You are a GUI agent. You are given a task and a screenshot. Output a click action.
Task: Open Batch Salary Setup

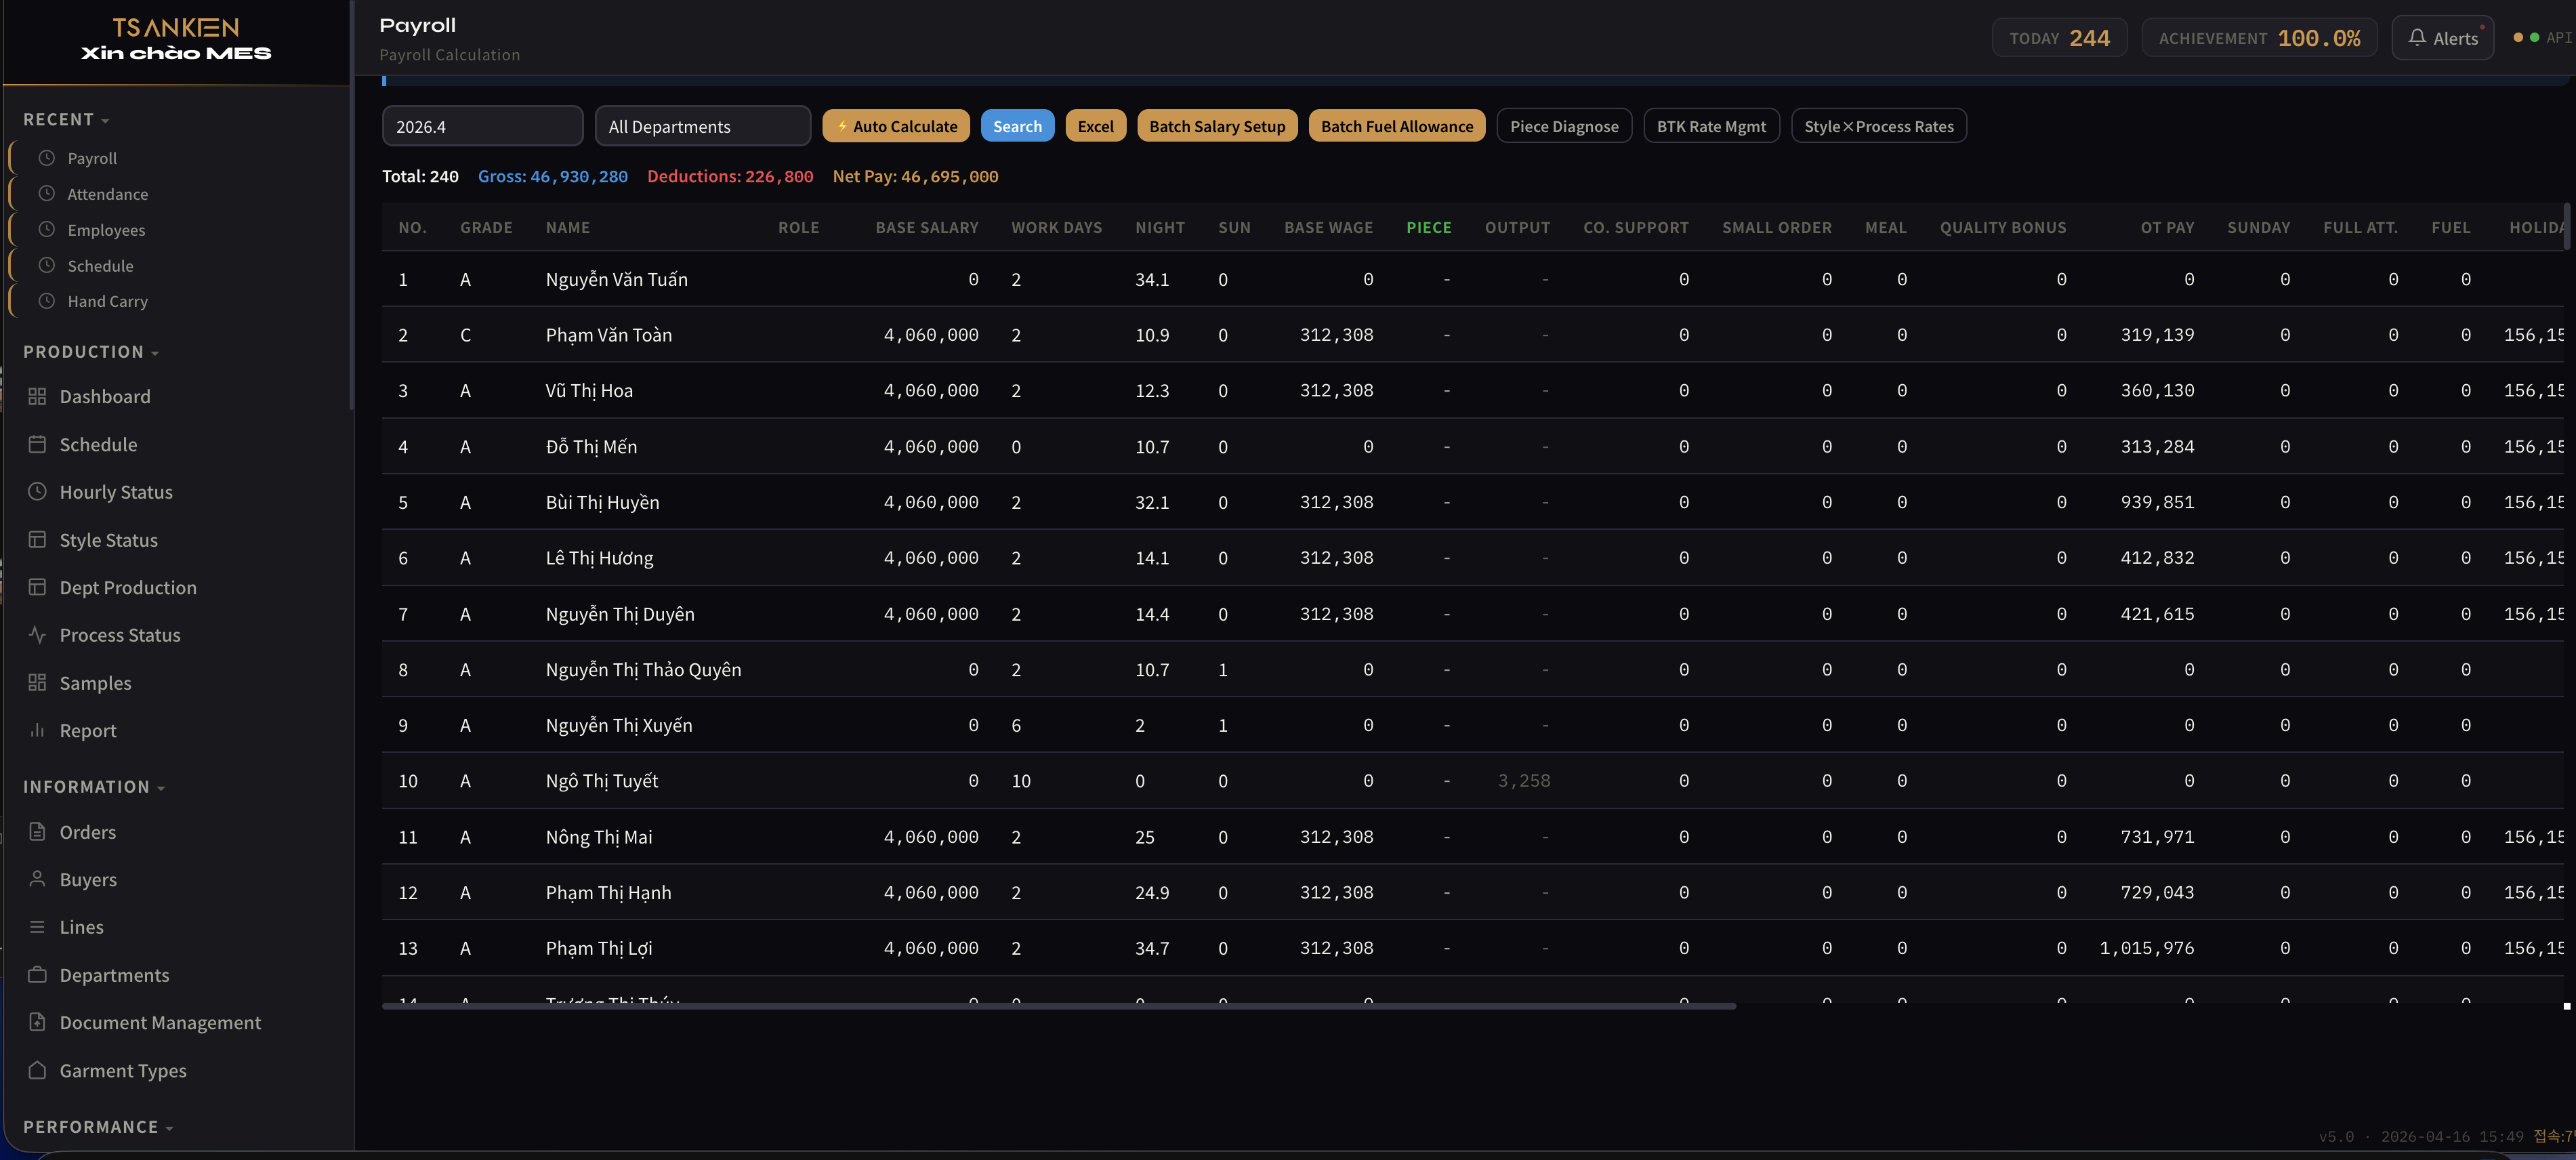click(1217, 126)
